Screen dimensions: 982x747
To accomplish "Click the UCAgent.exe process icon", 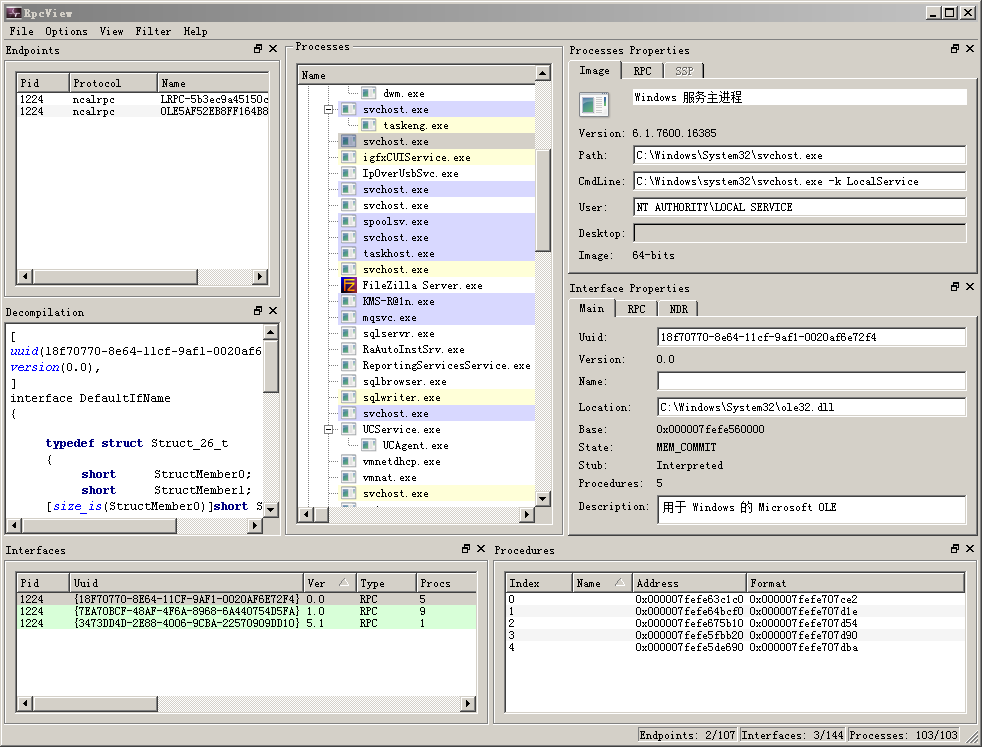I will pyautogui.click(x=368, y=445).
